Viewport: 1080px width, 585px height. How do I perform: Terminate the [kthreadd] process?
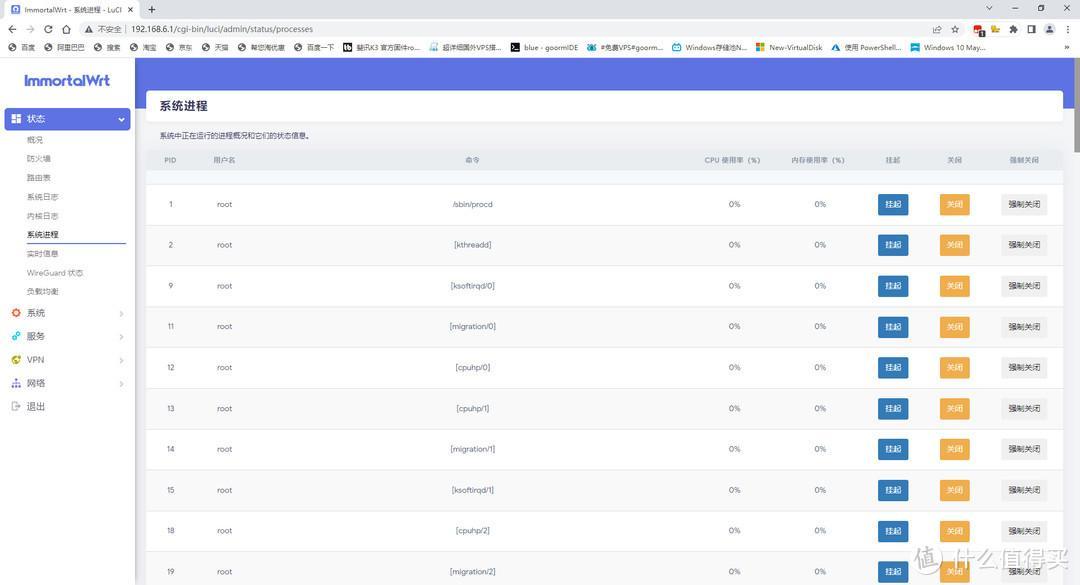[955, 245]
